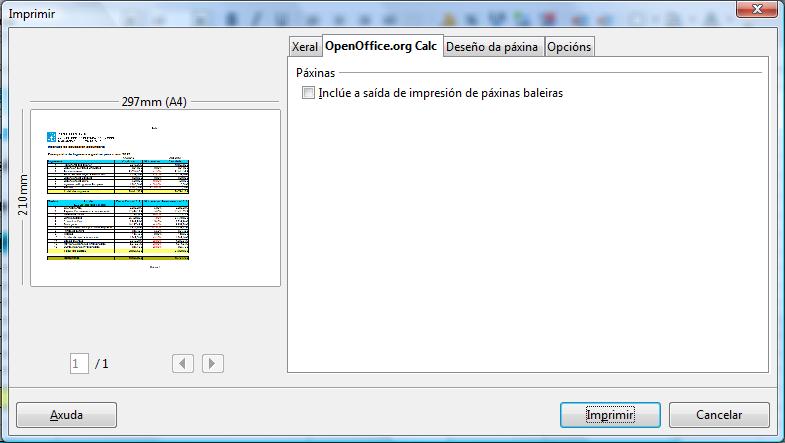The width and height of the screenshot is (785, 443).
Task: Click the 297mm (A4) width label
Action: pyautogui.click(x=154, y=102)
